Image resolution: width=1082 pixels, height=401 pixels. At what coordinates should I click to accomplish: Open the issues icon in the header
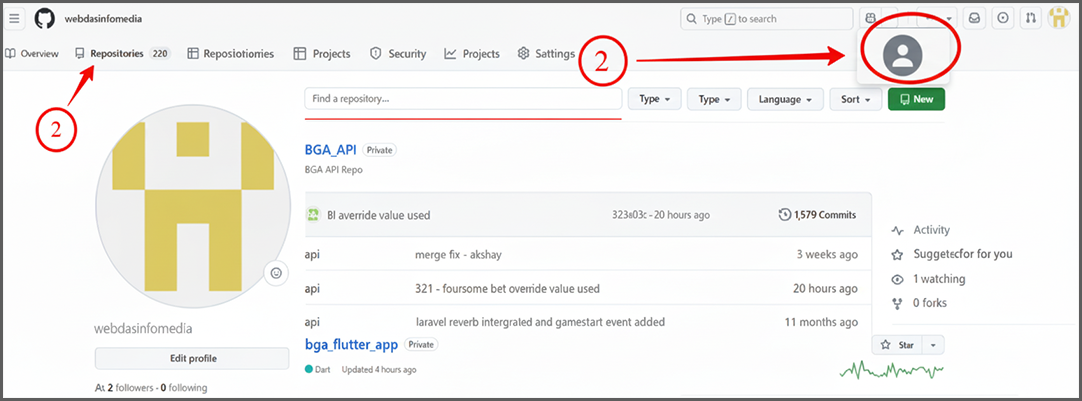1003,19
